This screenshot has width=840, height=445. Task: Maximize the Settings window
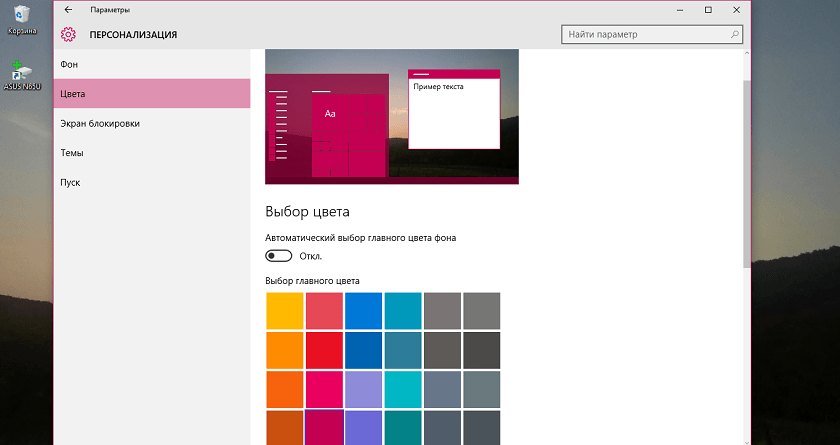[708, 10]
